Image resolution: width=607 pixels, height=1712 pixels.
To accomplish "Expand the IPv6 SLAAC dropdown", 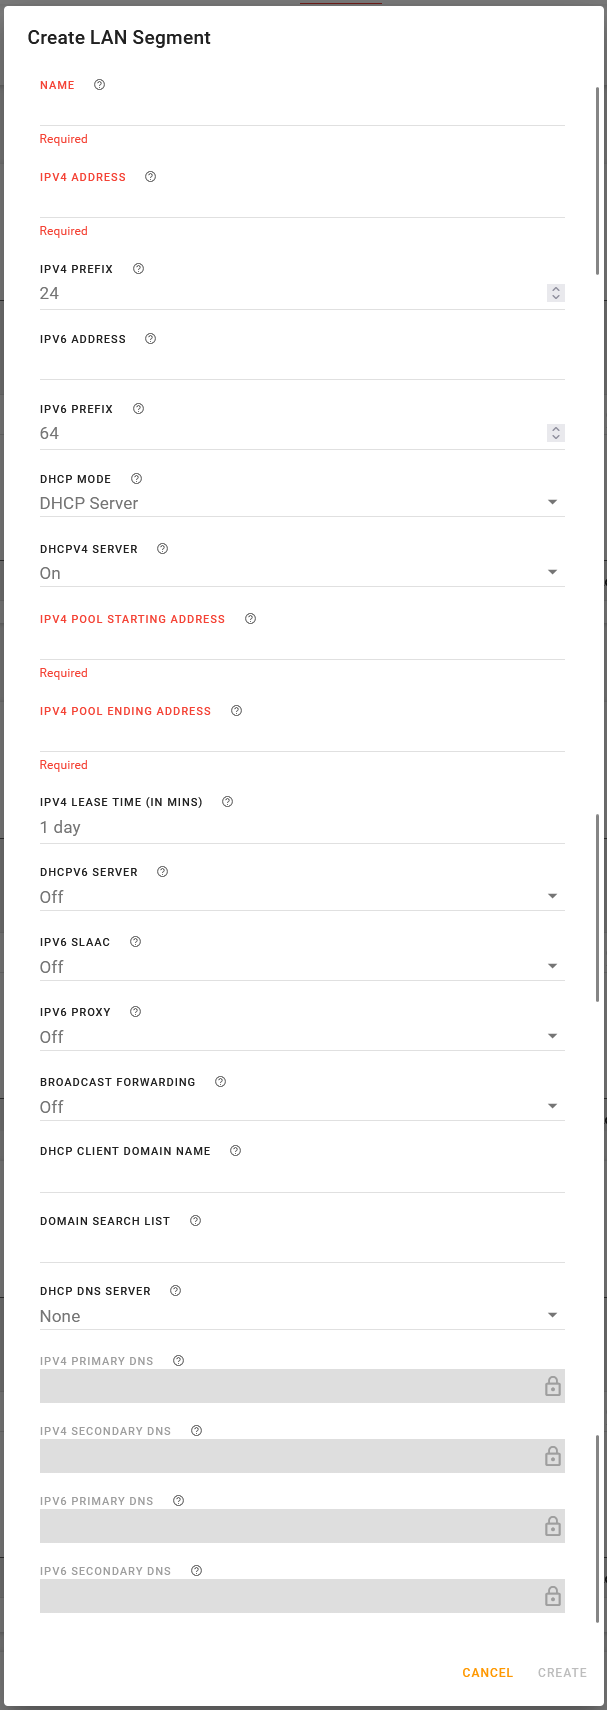I will coord(302,967).
